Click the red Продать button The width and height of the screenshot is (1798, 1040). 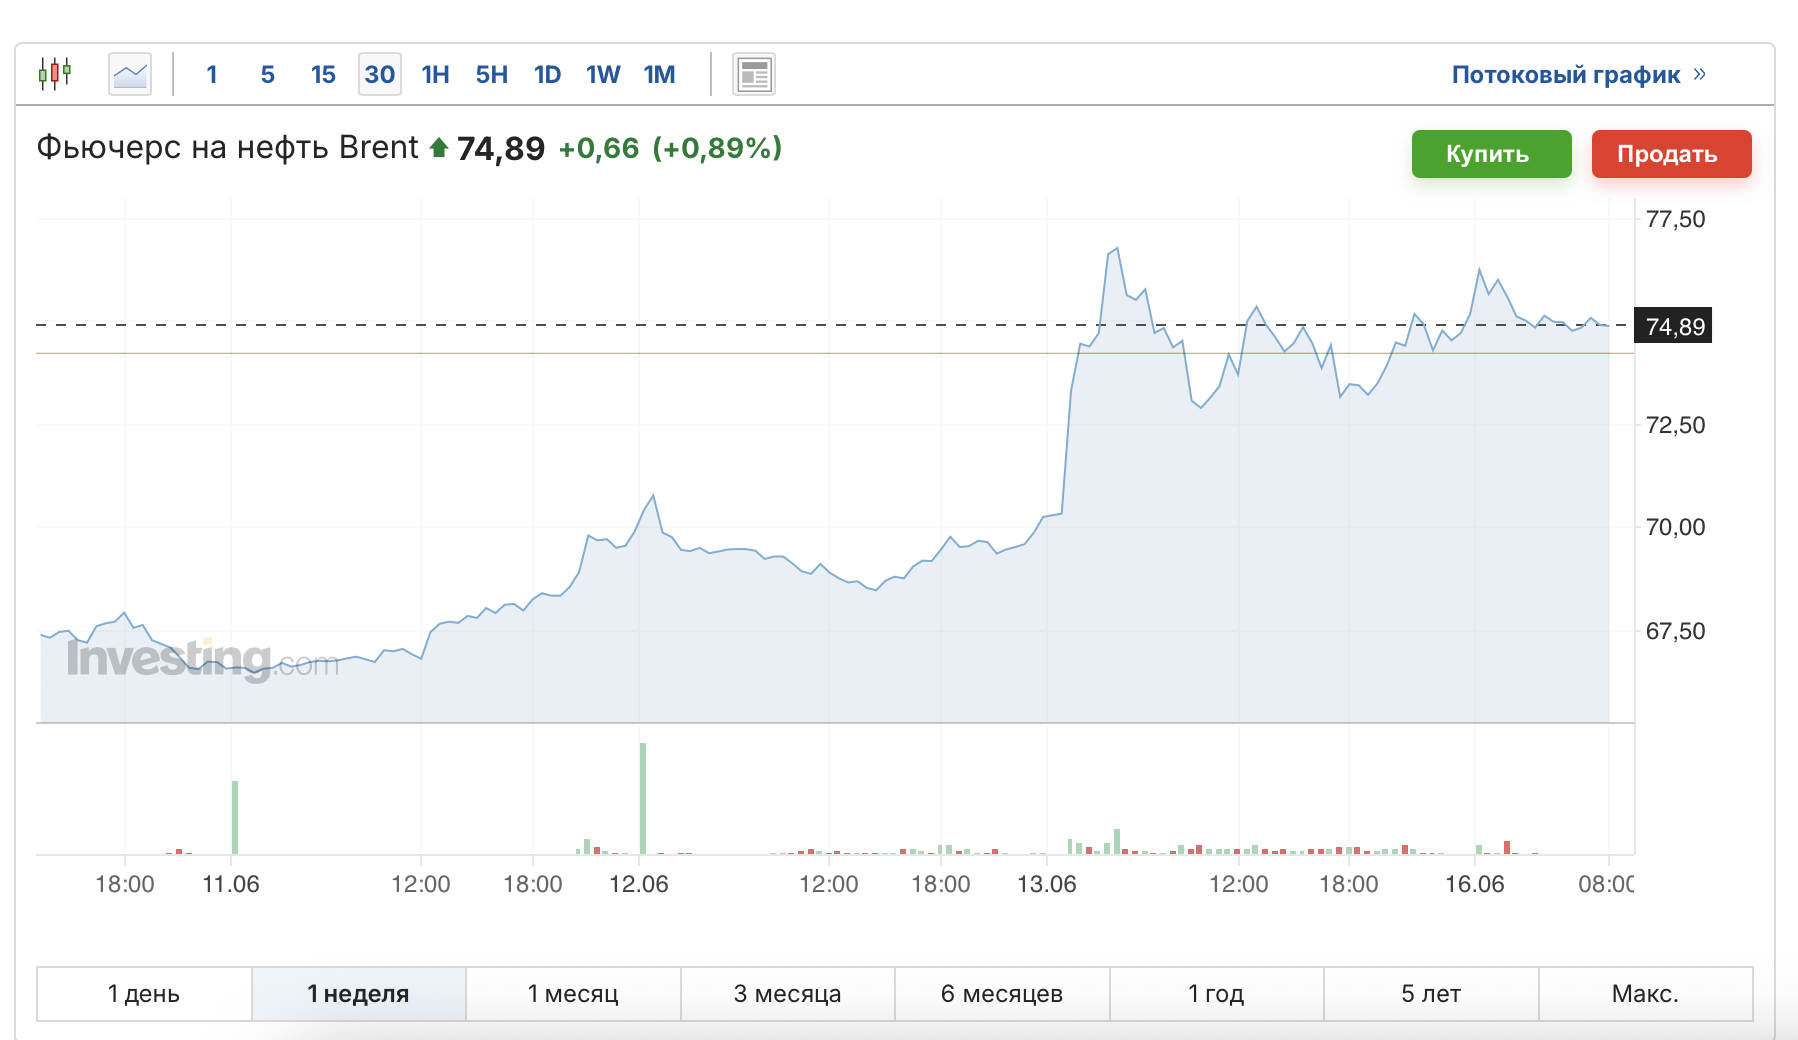pyautogui.click(x=1672, y=154)
